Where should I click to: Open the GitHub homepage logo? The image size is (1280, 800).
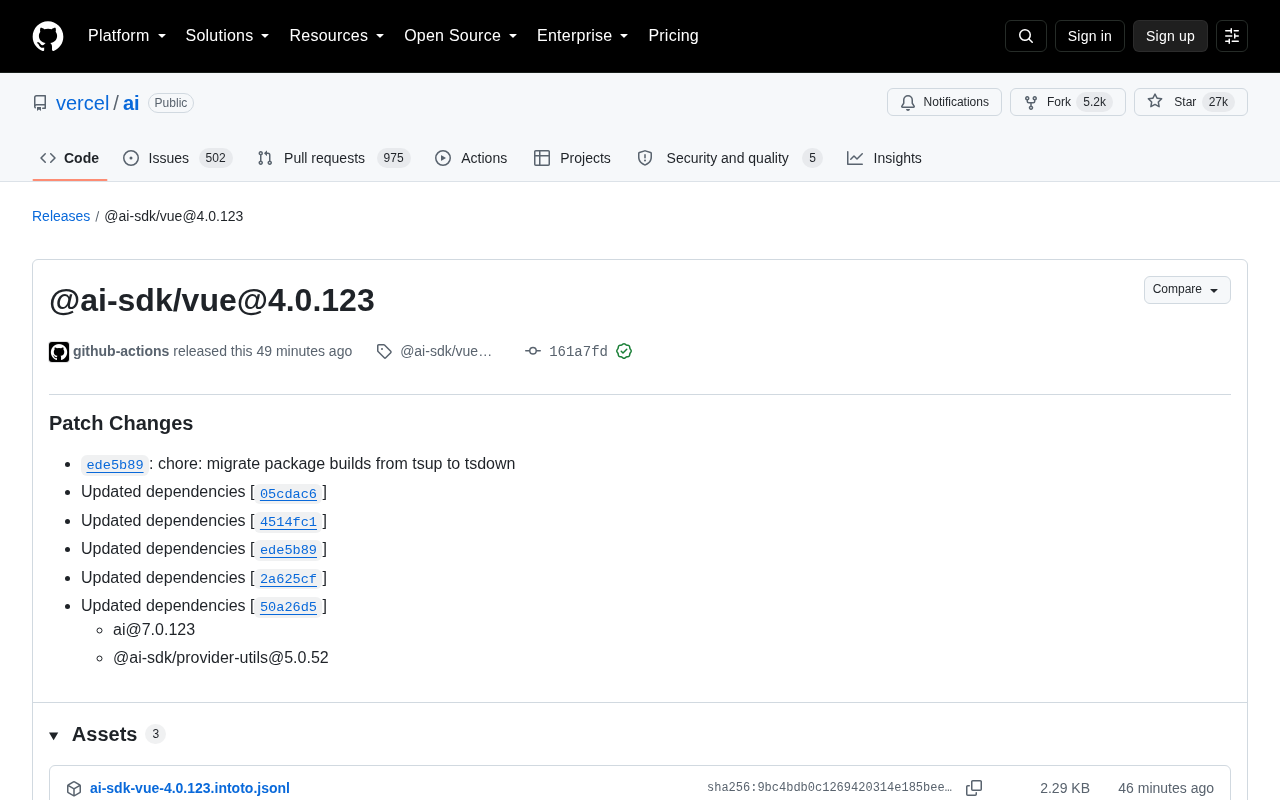(x=48, y=36)
